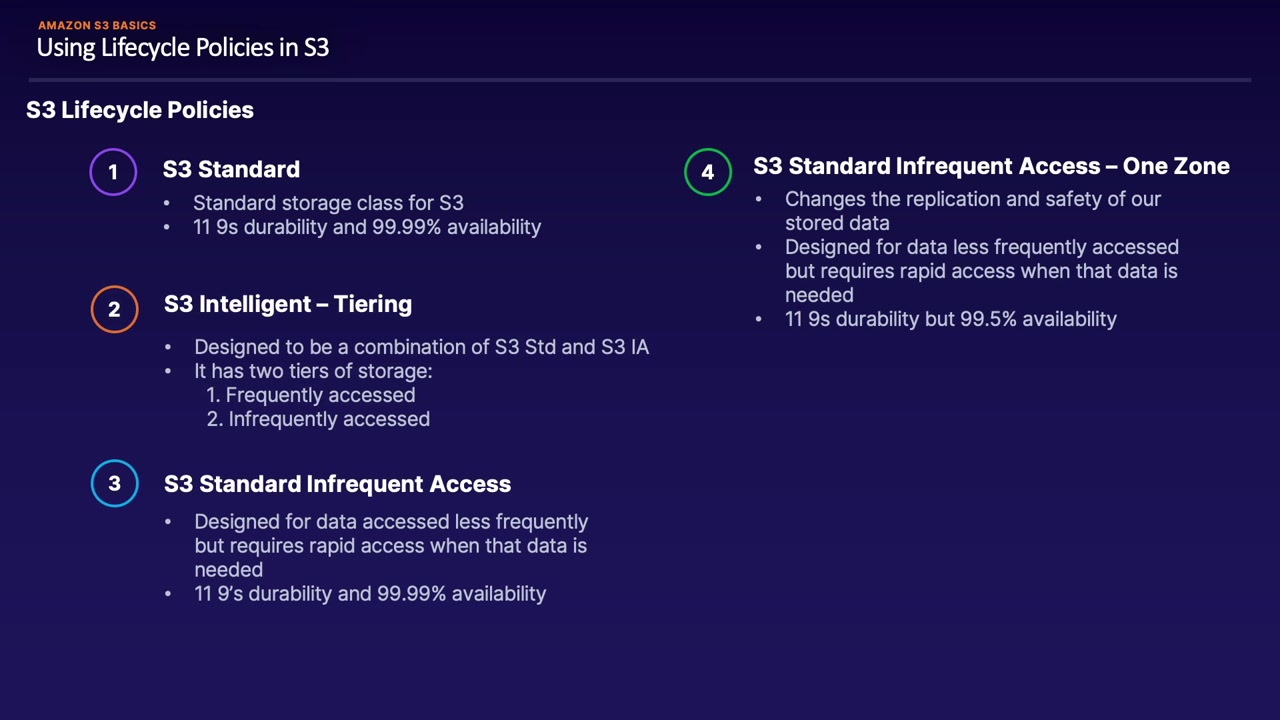Click the Standard storage class for S3 bullet
This screenshot has width=1280, height=720.
tap(328, 203)
